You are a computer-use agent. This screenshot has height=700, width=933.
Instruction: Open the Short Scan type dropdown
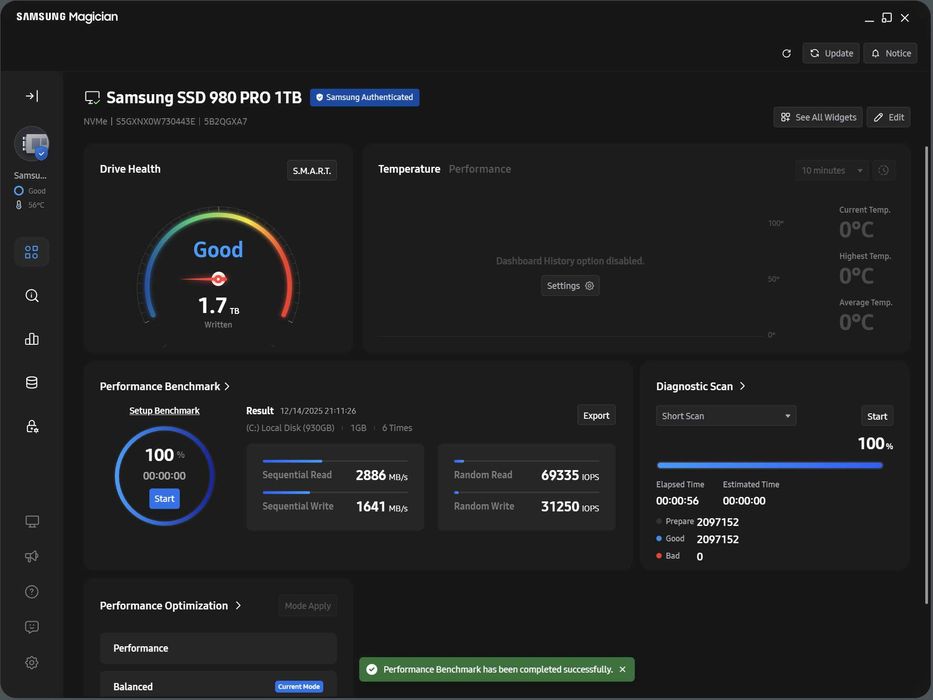[726, 416]
